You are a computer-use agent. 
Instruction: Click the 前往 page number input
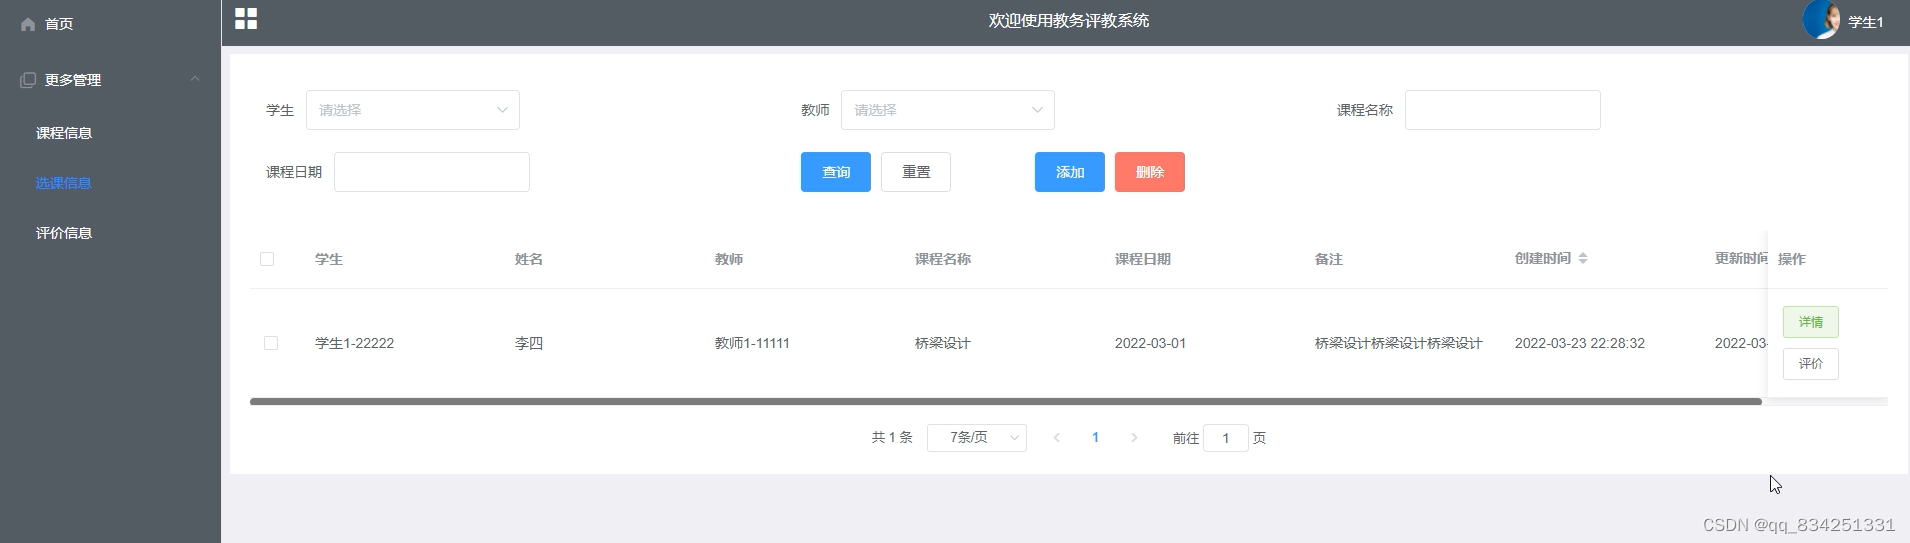(x=1226, y=438)
